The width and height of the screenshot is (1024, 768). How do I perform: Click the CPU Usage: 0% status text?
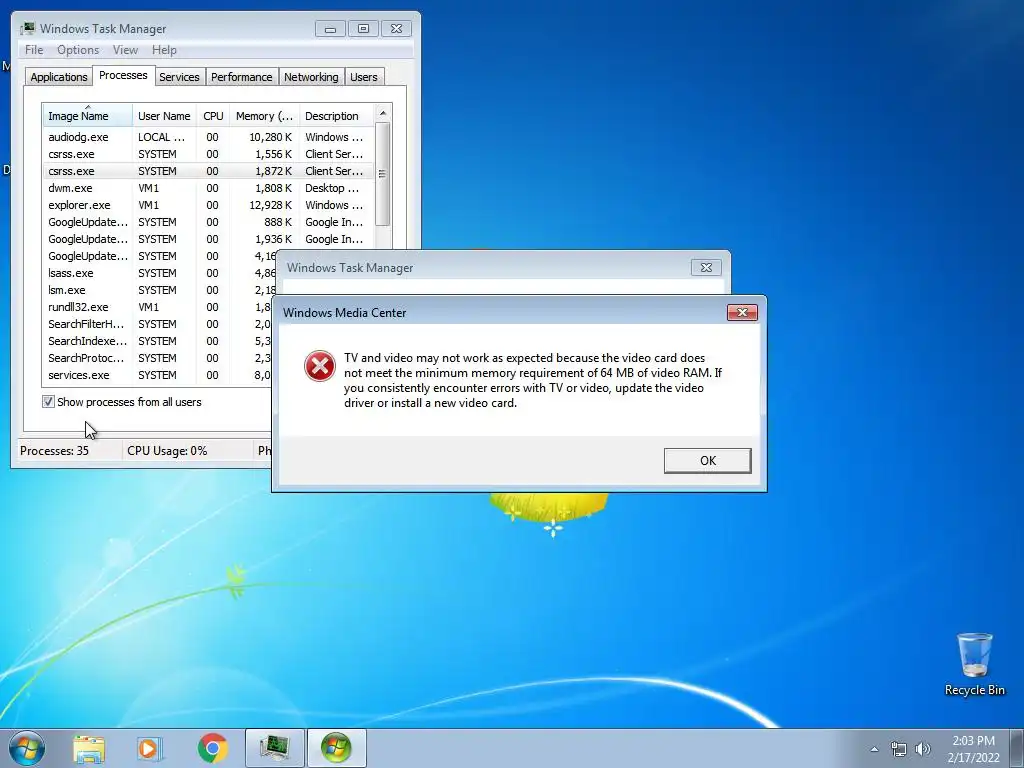point(167,451)
